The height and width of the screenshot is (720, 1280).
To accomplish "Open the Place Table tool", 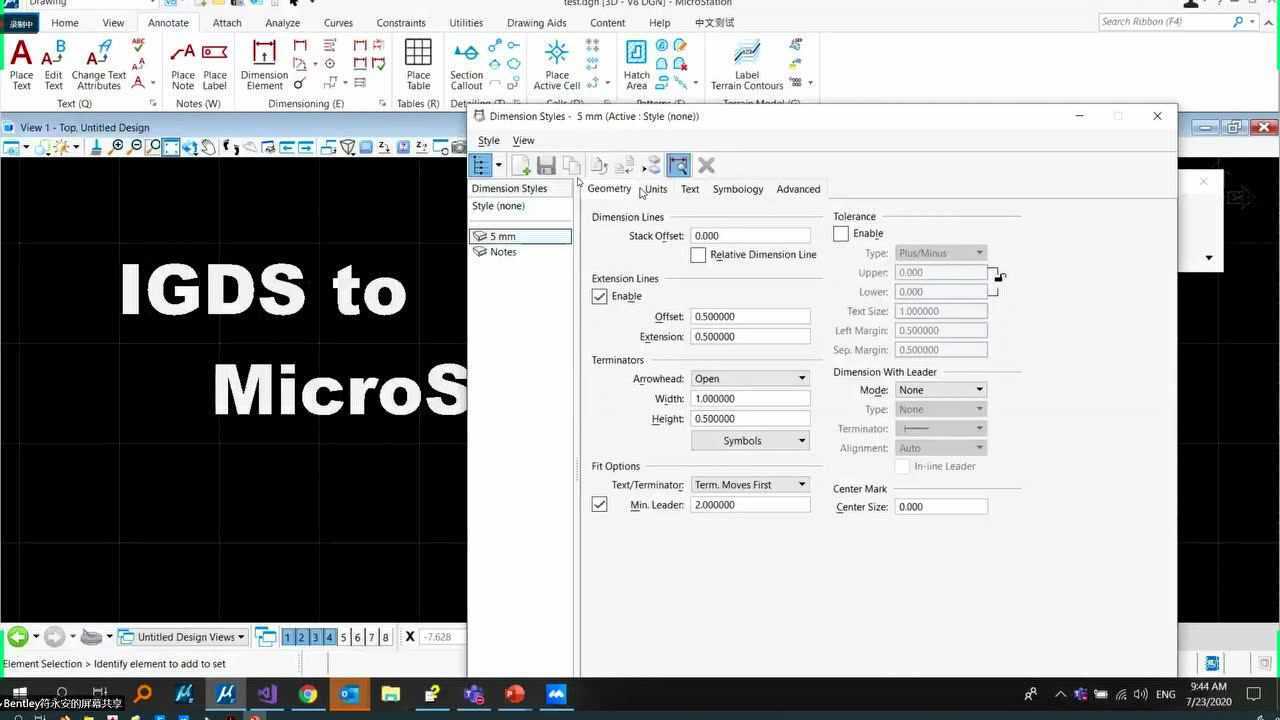I will point(418,65).
